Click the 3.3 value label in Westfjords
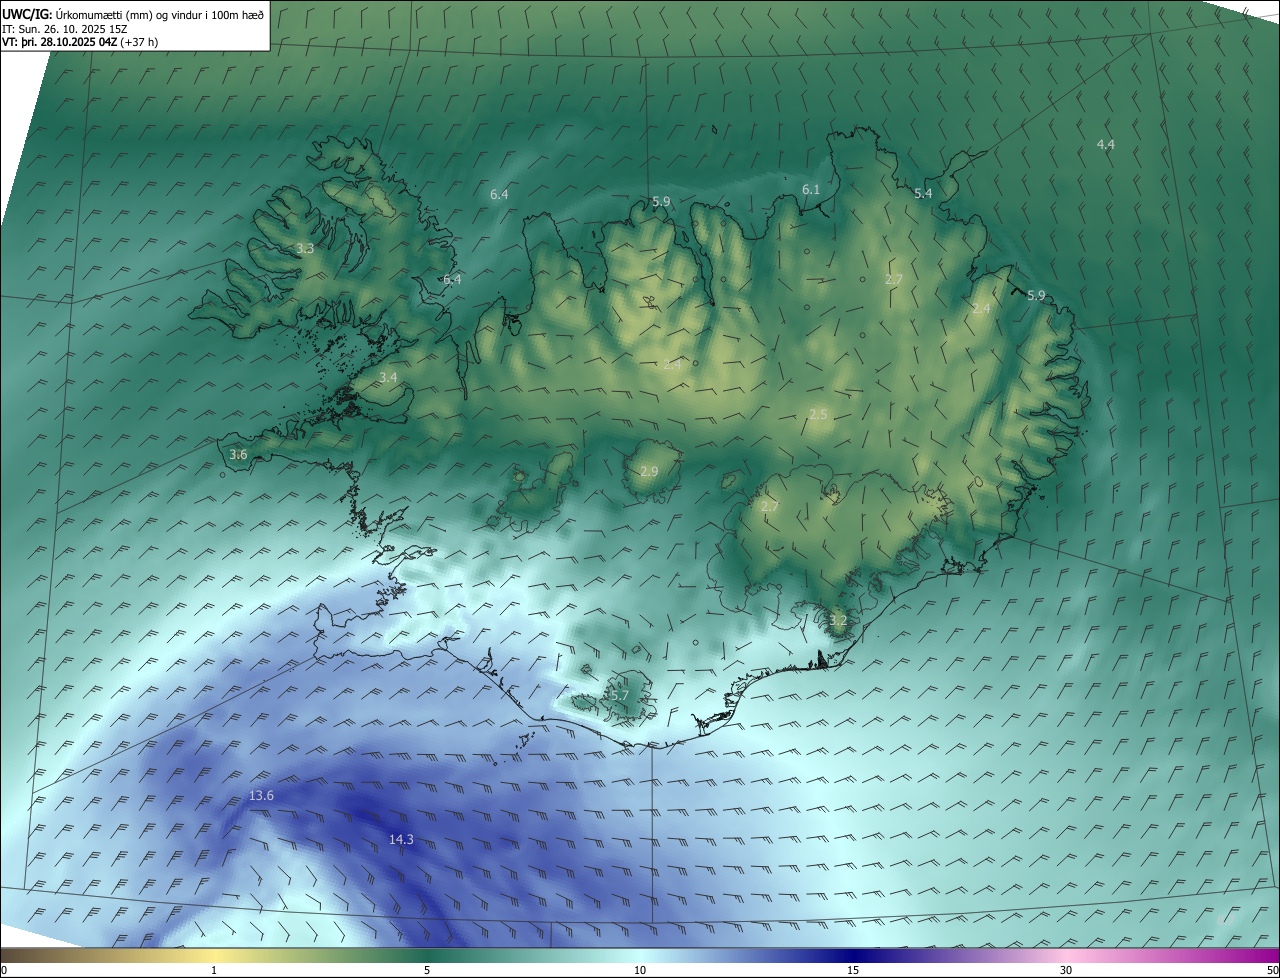The height and width of the screenshot is (978, 1280). (x=305, y=249)
